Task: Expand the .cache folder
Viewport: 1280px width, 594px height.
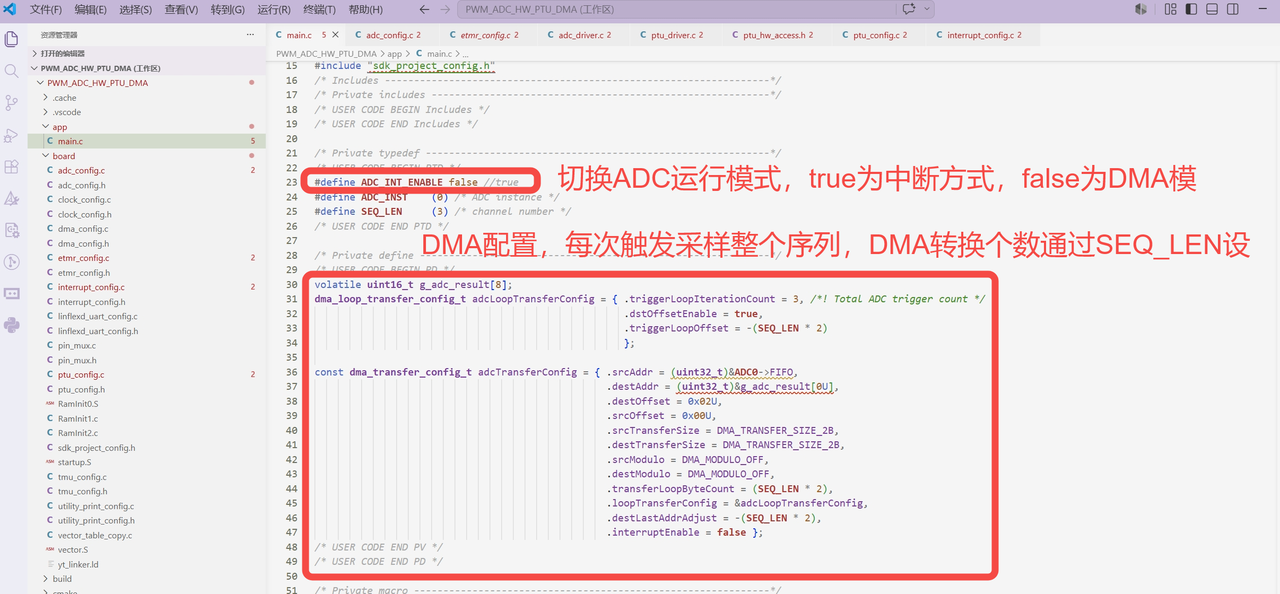Action: point(147,98)
